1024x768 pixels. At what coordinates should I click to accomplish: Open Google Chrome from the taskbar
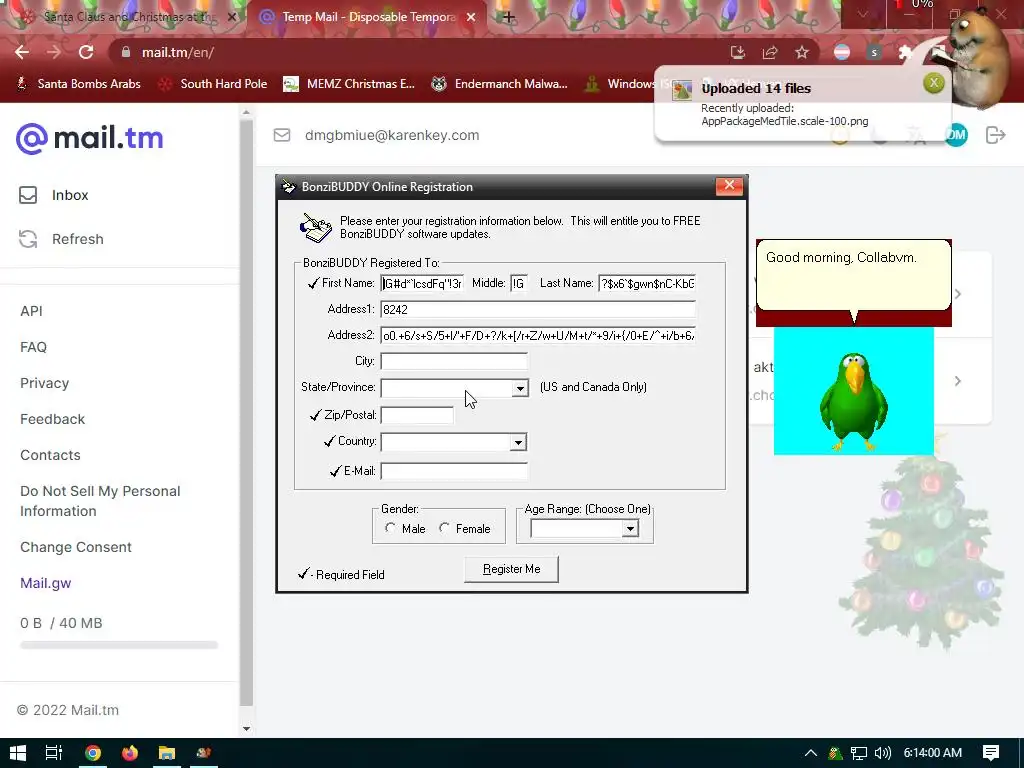pyautogui.click(x=93, y=753)
